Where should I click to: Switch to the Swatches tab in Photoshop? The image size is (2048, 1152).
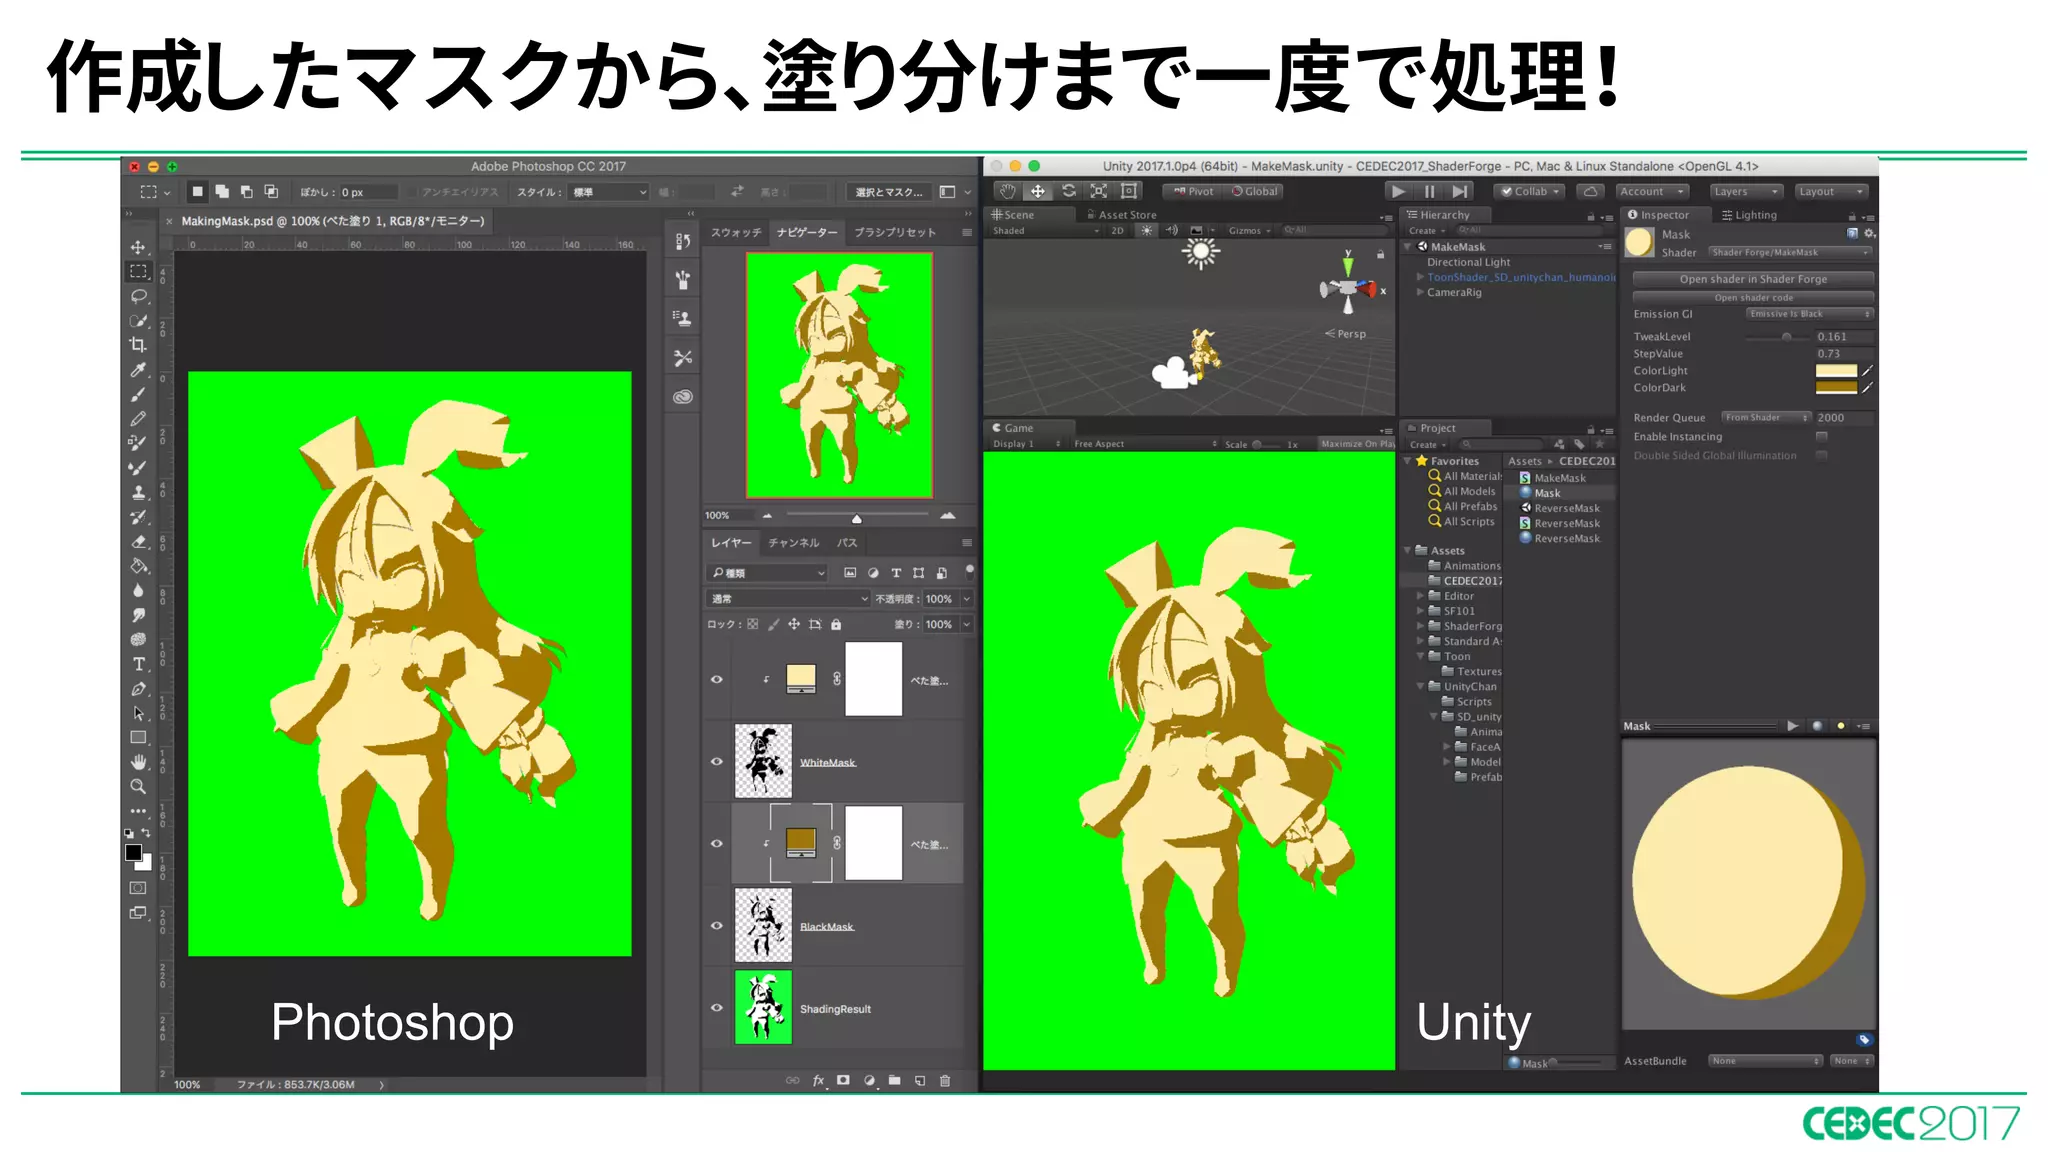[x=736, y=232]
